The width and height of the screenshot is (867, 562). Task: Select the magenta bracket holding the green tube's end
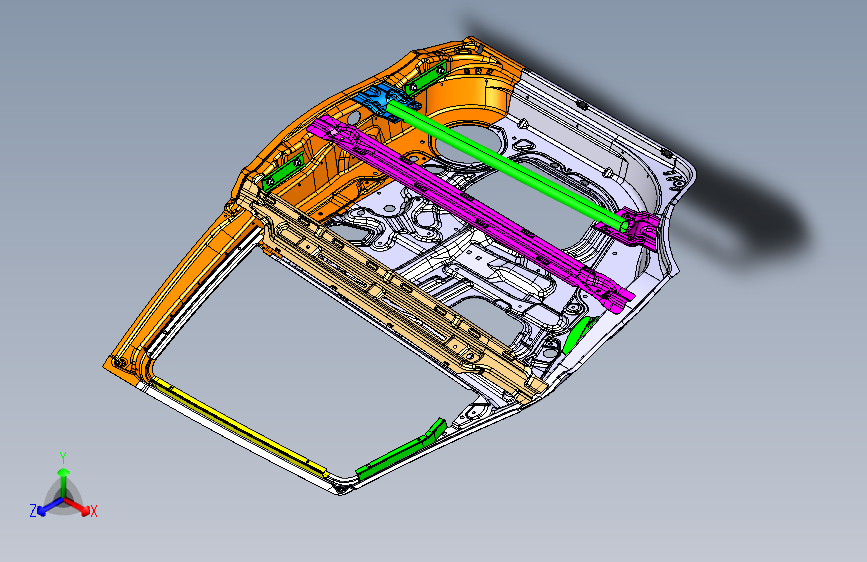(636, 229)
